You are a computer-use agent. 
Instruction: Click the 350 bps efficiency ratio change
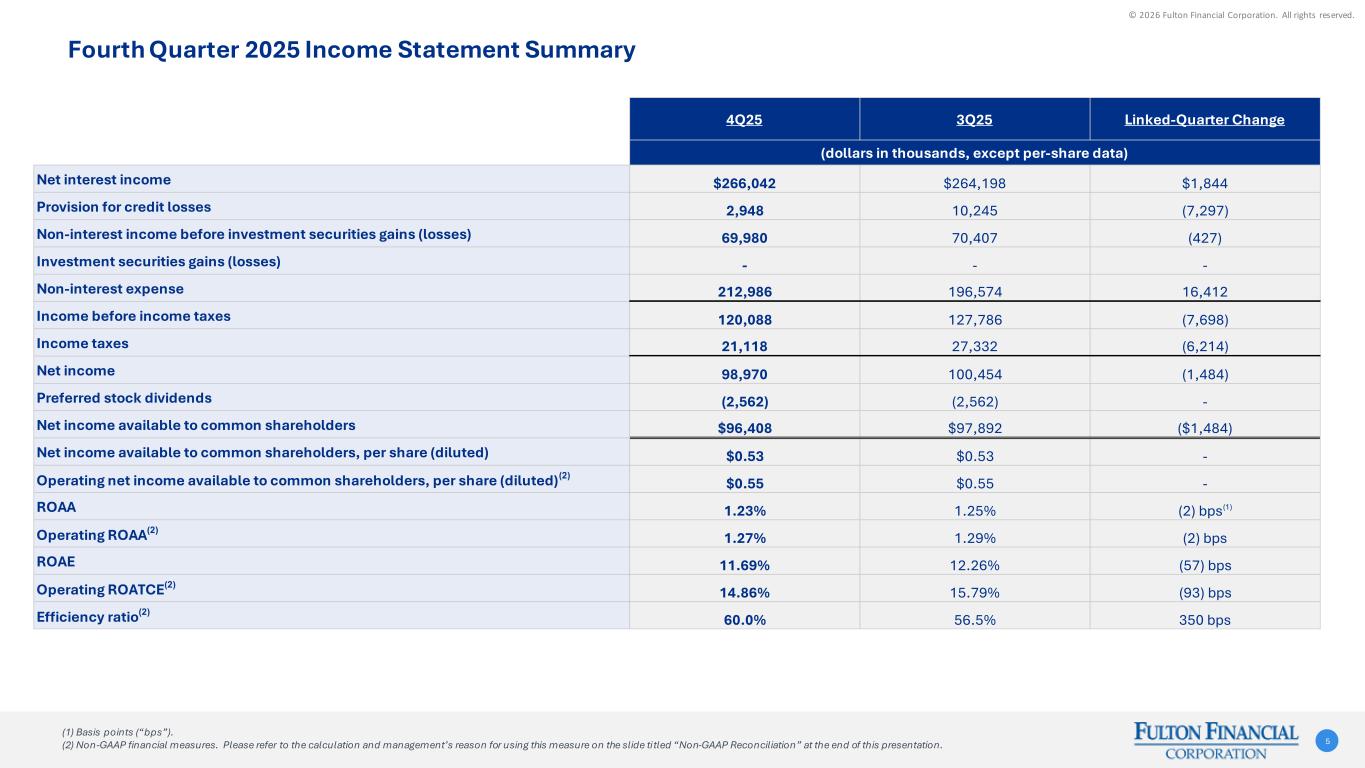tap(1204, 619)
